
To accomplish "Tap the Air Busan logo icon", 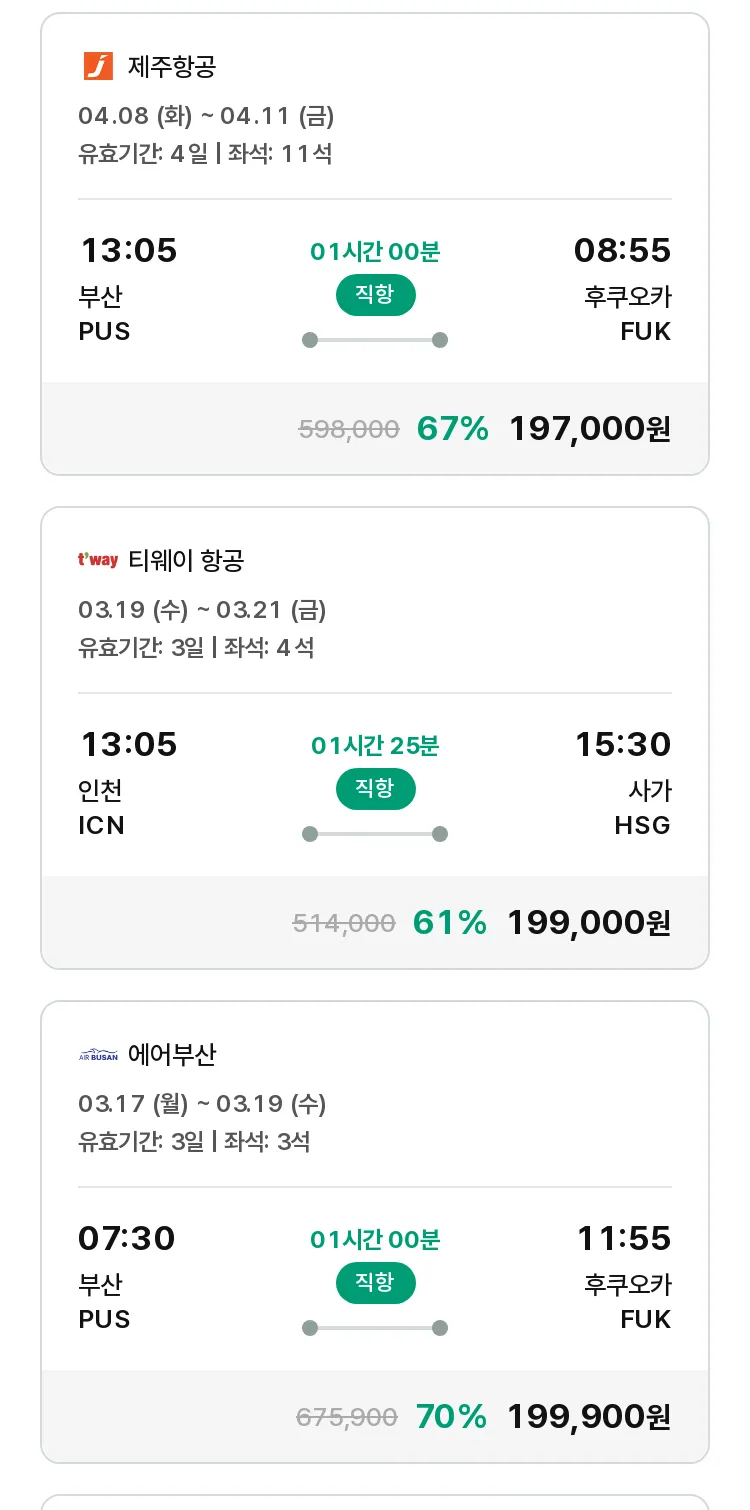I will pyautogui.click(x=98, y=1055).
